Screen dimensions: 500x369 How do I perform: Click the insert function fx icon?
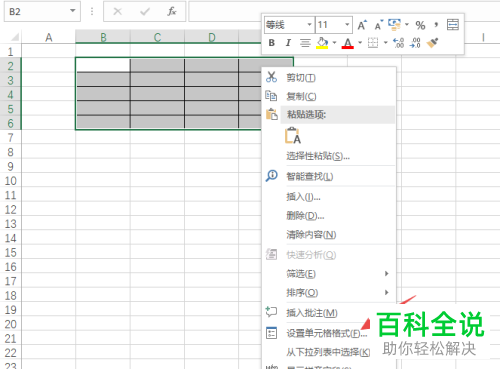pos(172,12)
